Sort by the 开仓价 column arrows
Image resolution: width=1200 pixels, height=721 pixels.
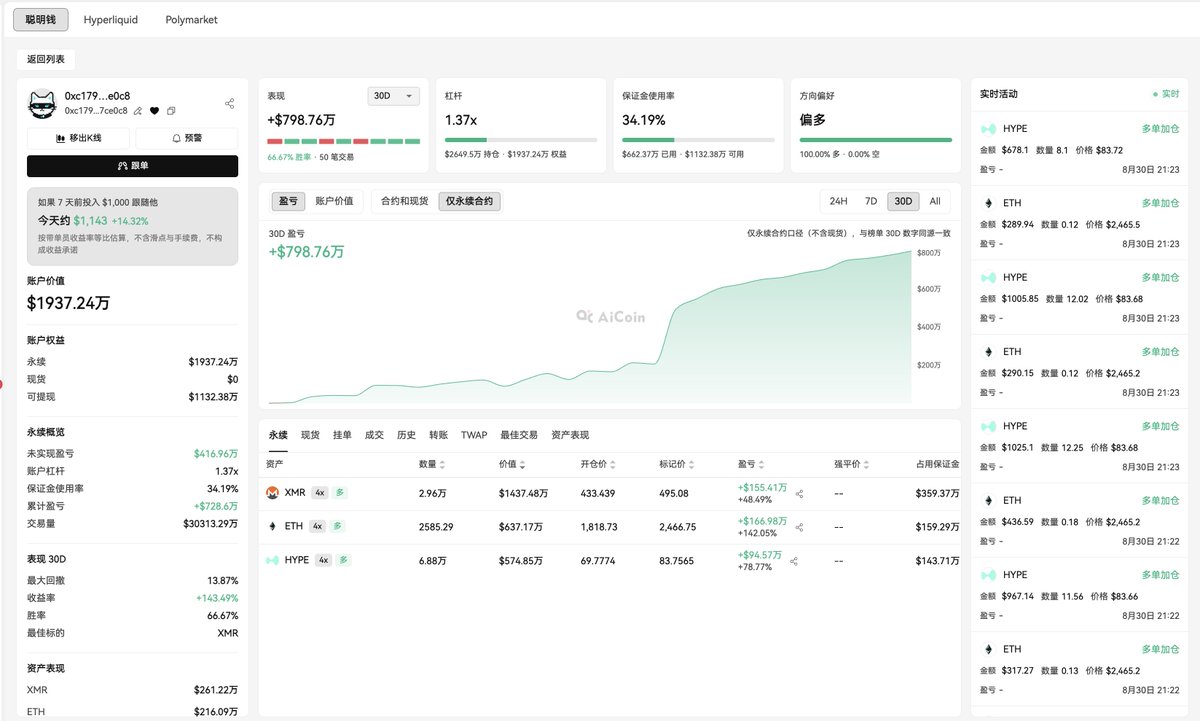point(611,465)
